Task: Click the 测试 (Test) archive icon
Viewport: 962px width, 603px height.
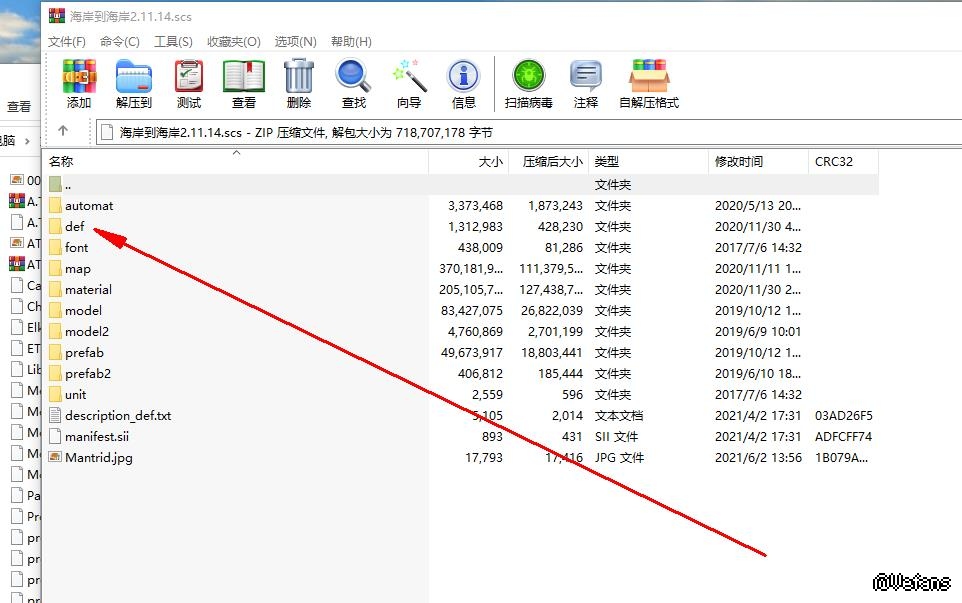Action: point(188,78)
